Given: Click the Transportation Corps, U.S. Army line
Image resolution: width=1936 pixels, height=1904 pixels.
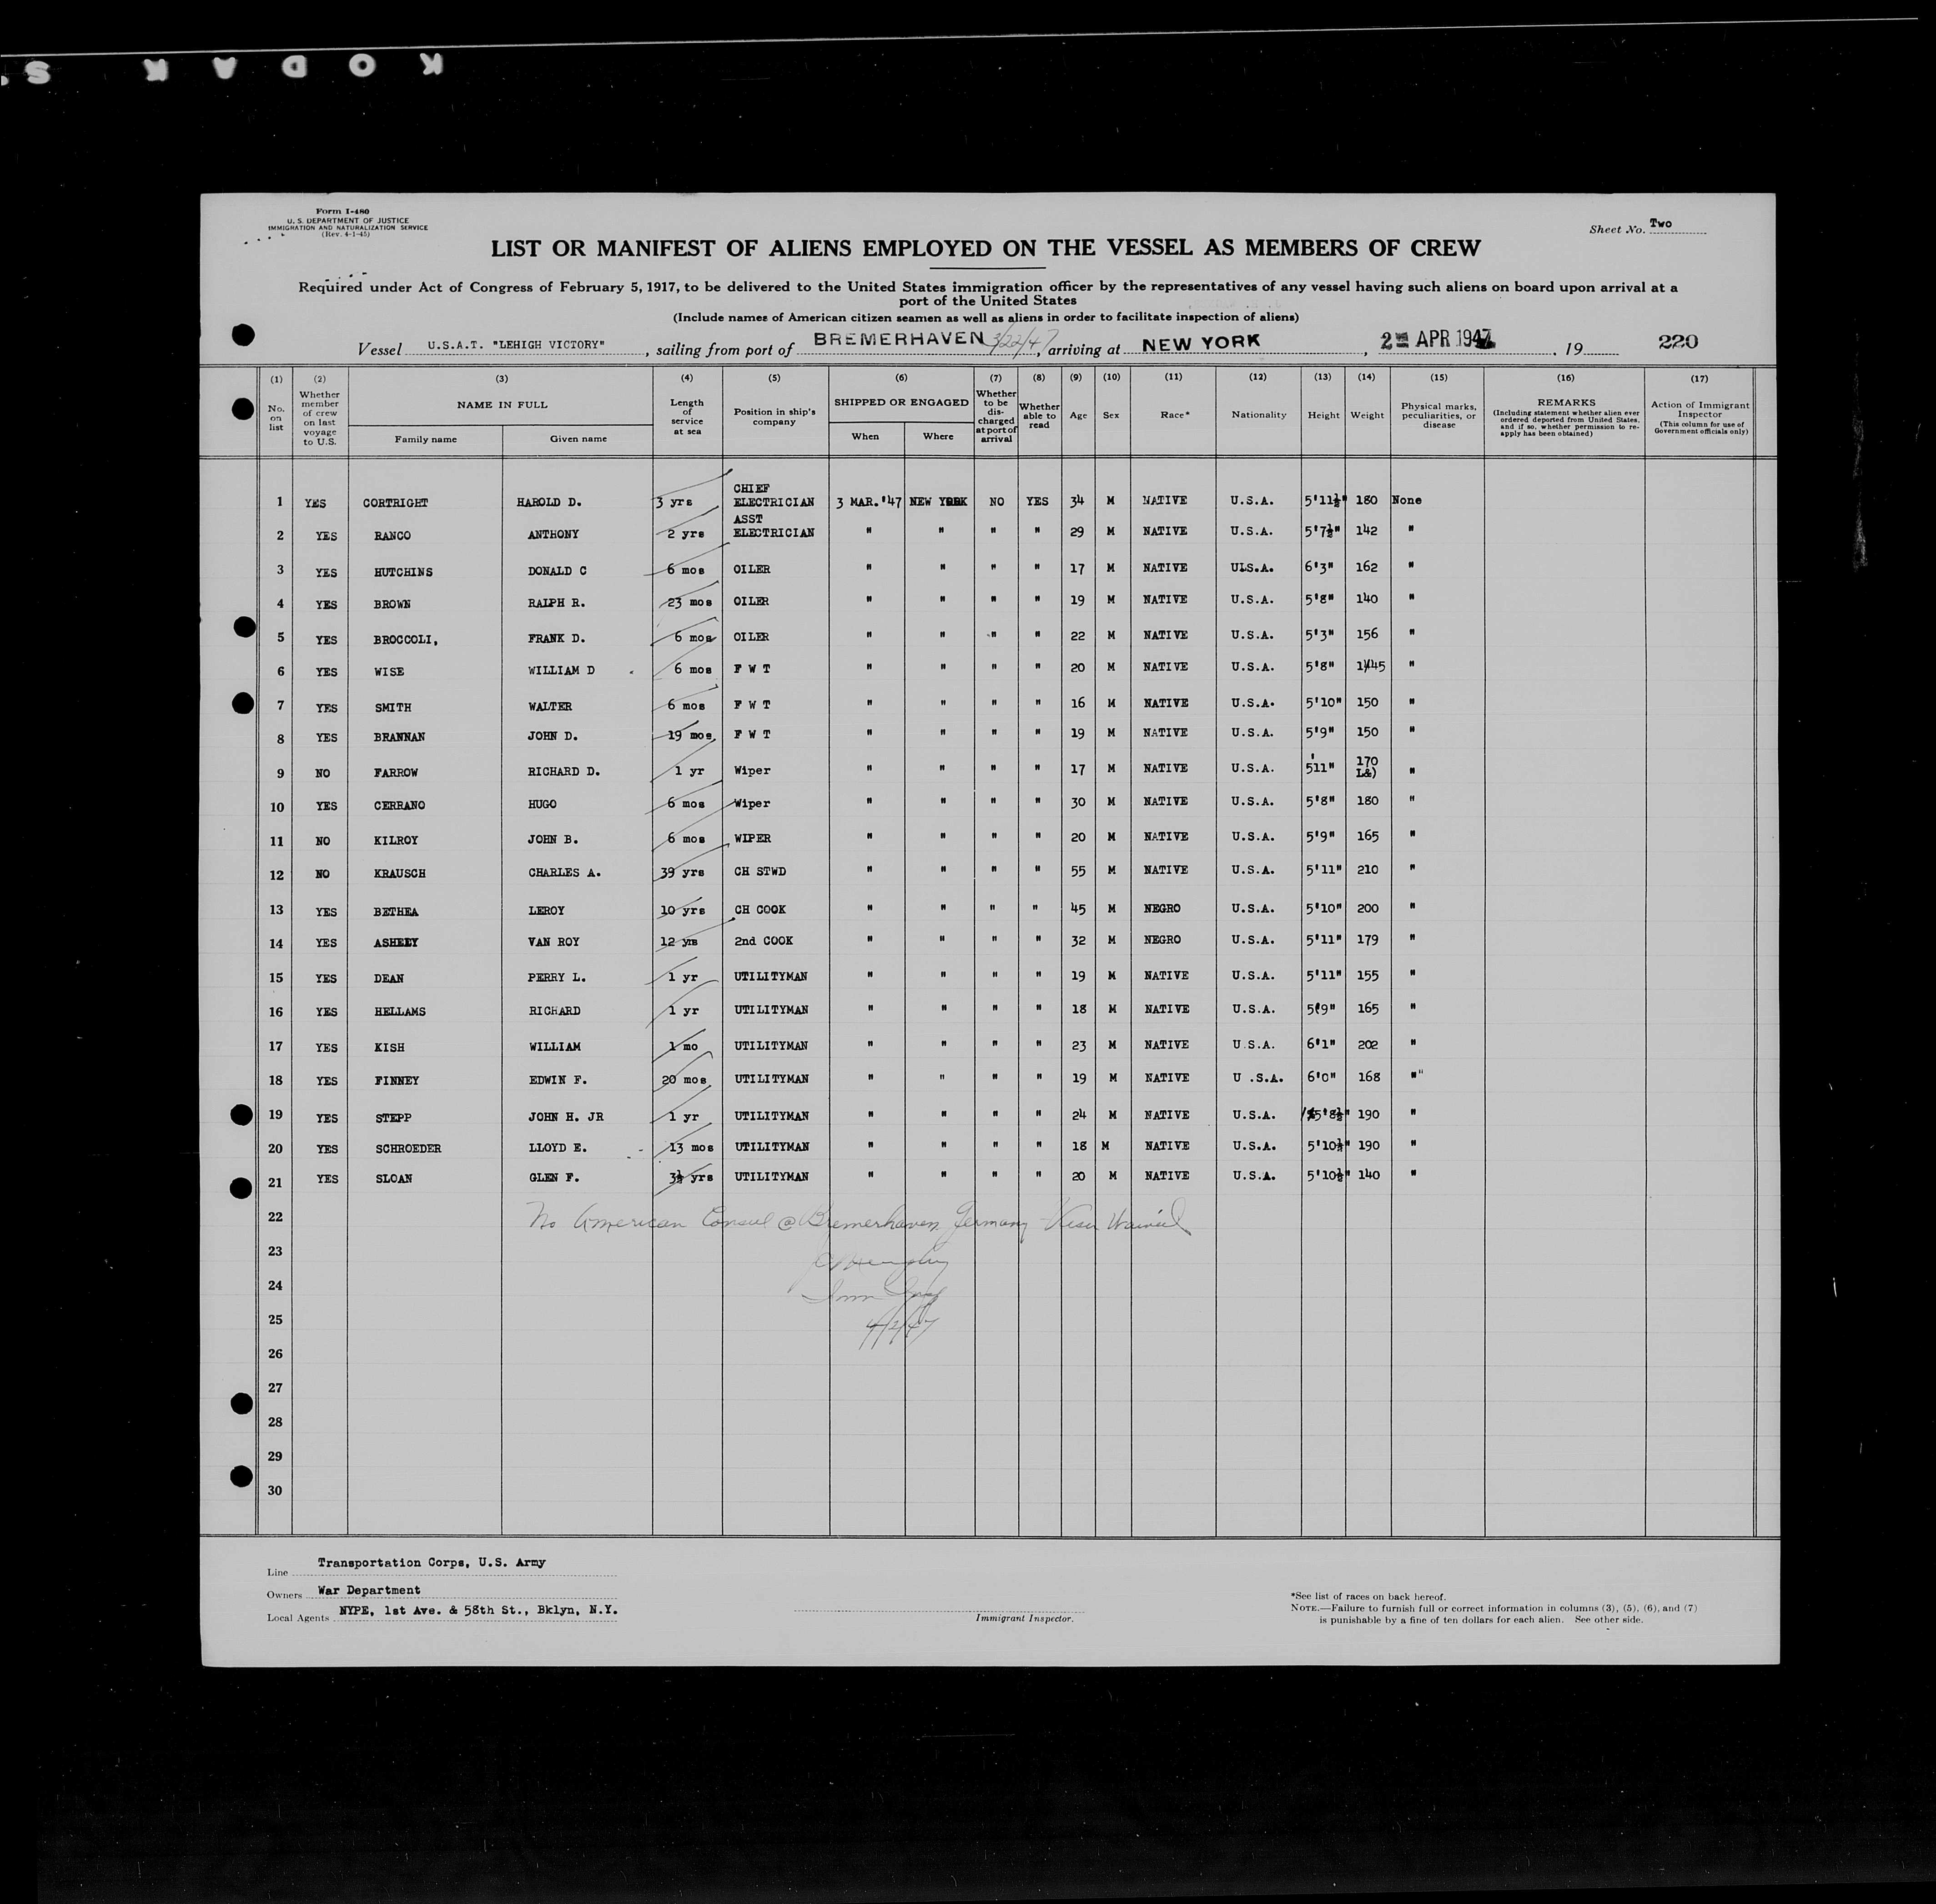Looking at the screenshot, I should 431,1563.
